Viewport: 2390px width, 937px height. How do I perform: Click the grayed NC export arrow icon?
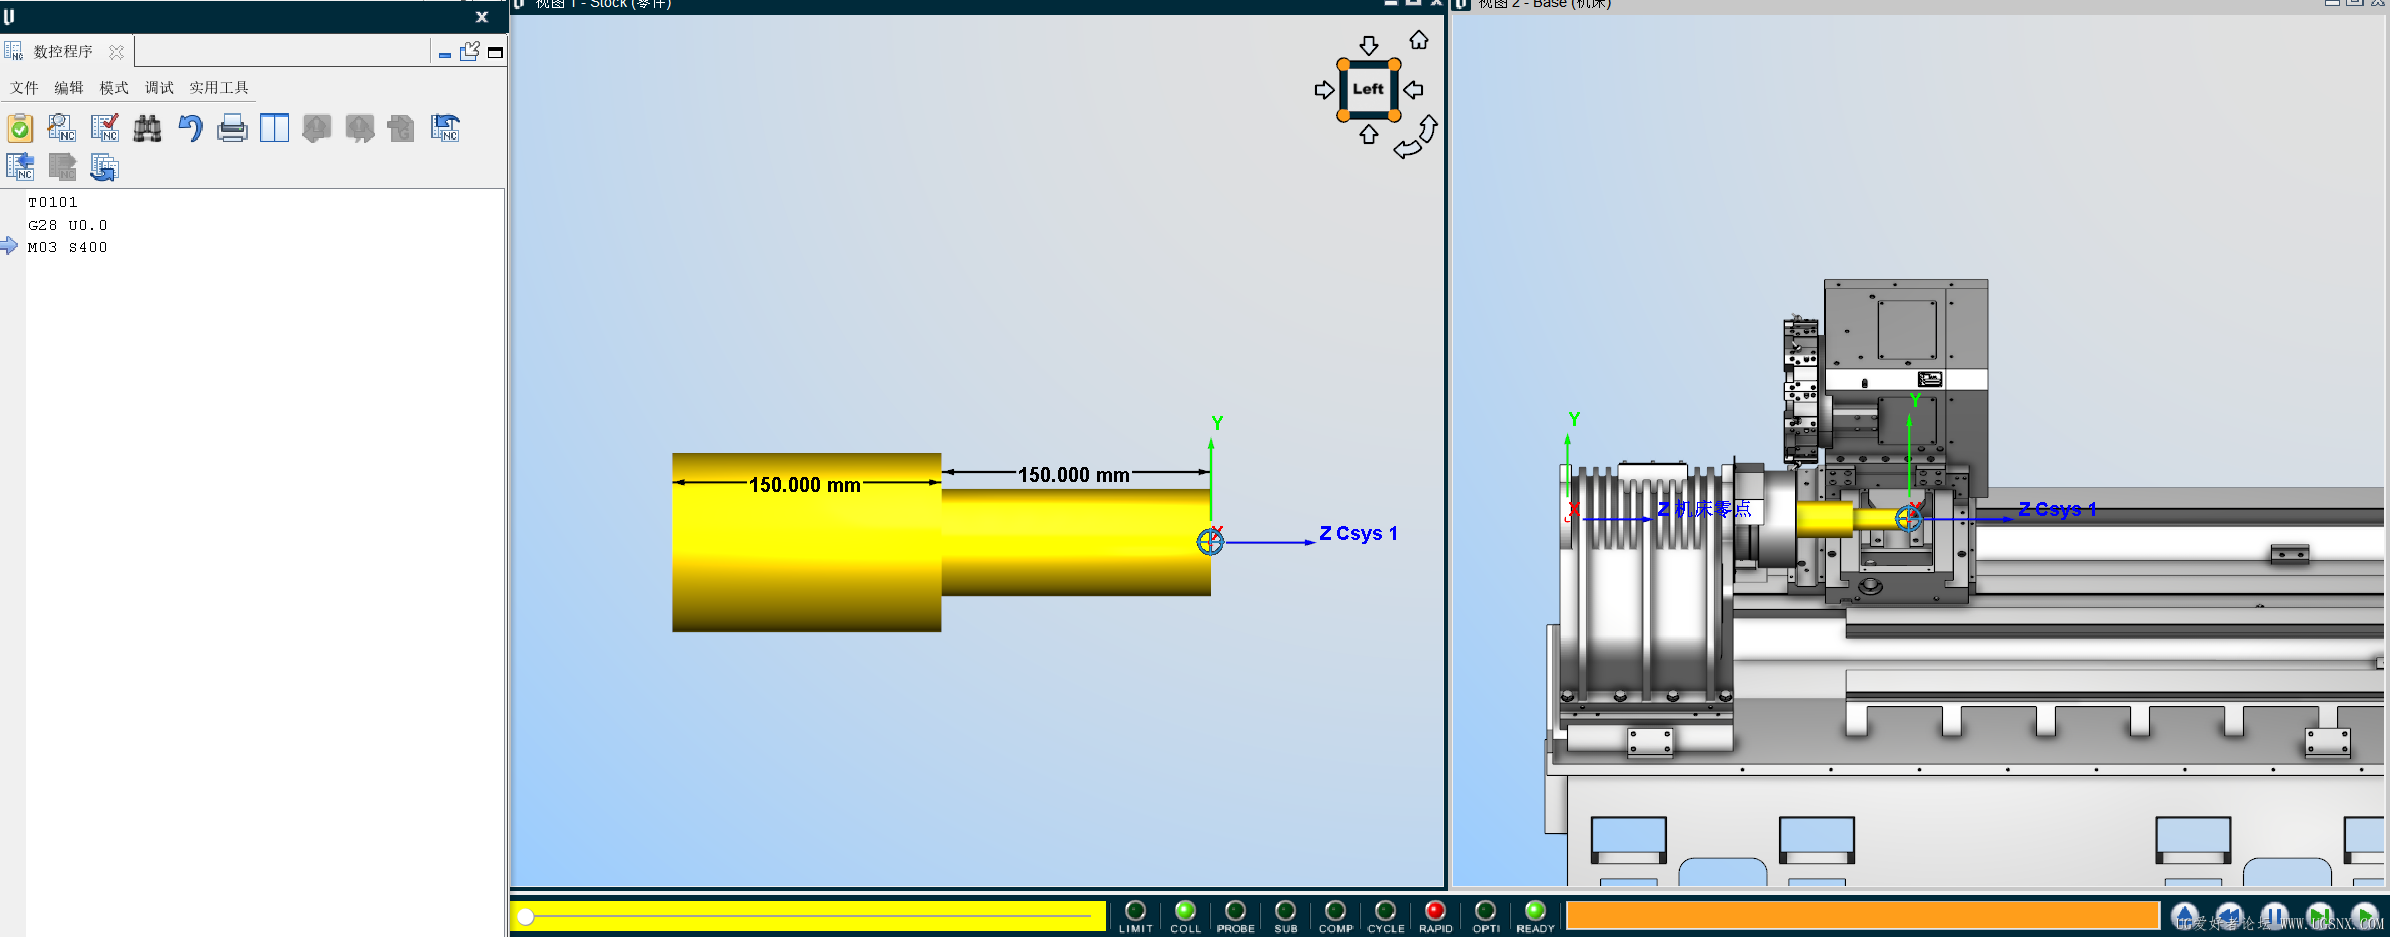62,167
